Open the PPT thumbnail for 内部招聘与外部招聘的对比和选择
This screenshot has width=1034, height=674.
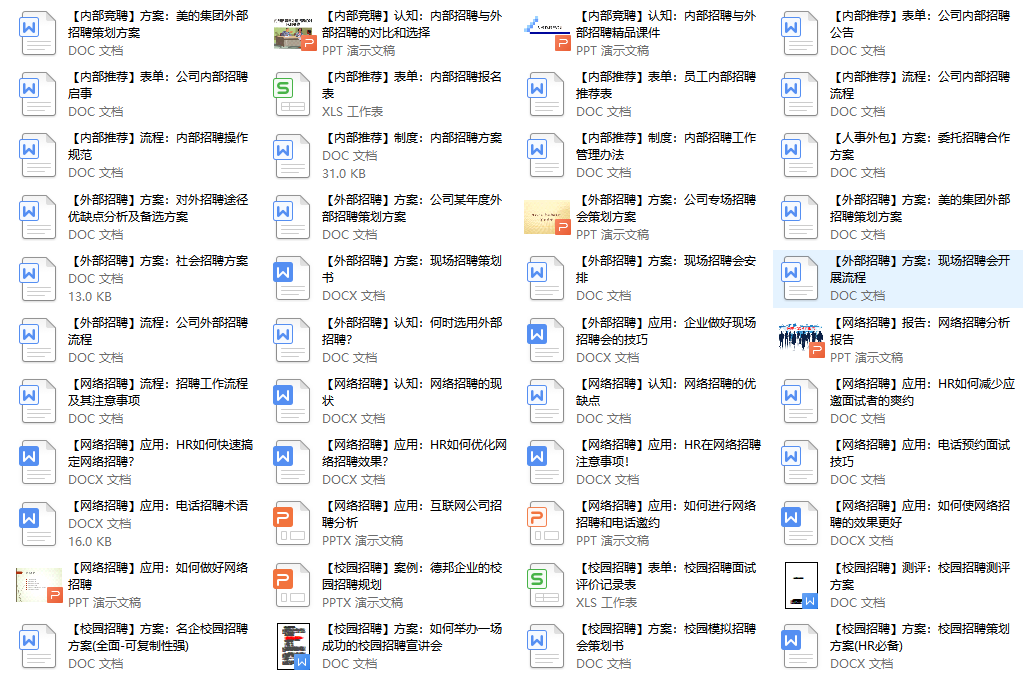(295, 34)
